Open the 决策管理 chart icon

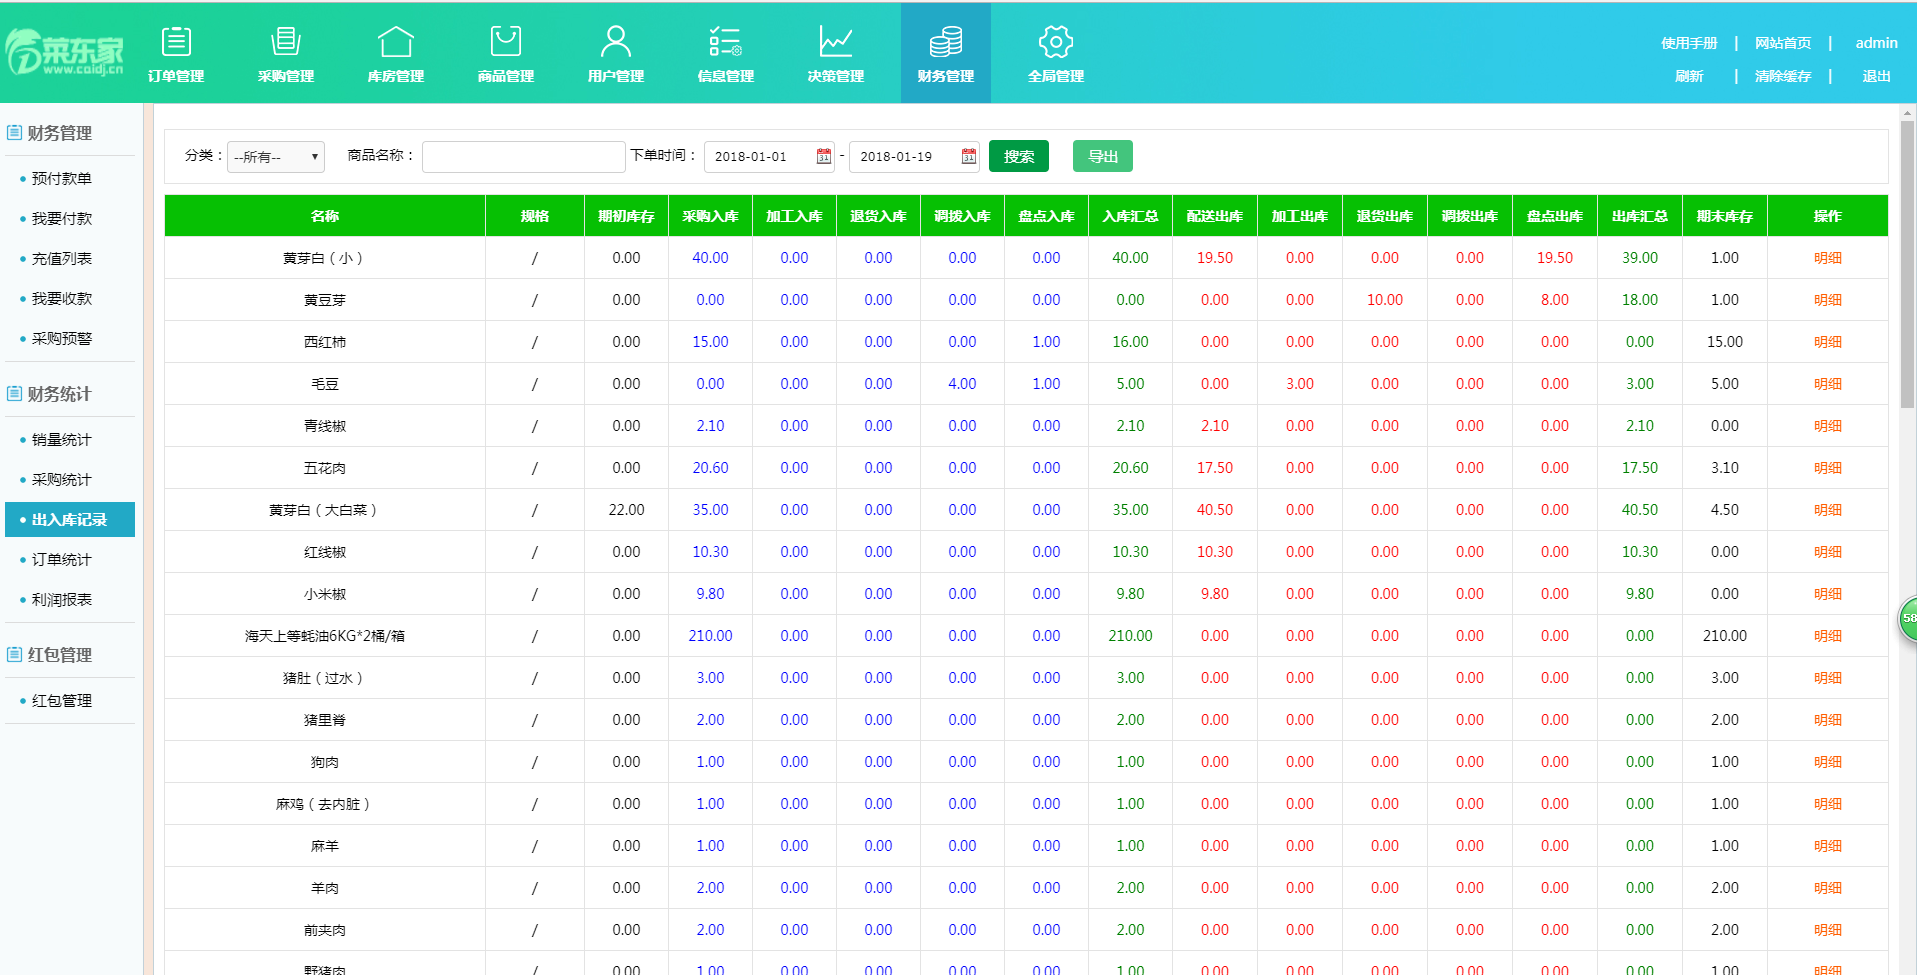[836, 42]
